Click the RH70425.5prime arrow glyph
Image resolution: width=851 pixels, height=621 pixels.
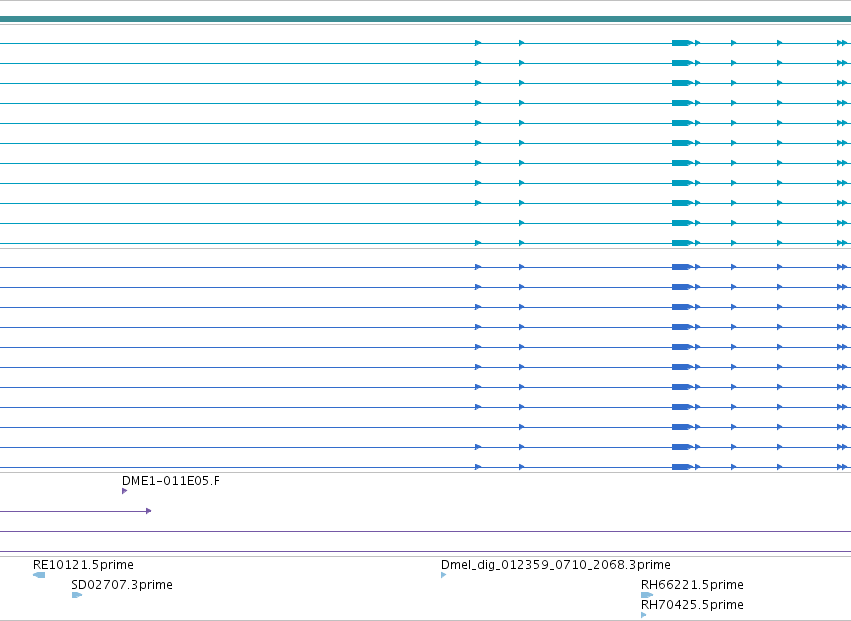644,615
